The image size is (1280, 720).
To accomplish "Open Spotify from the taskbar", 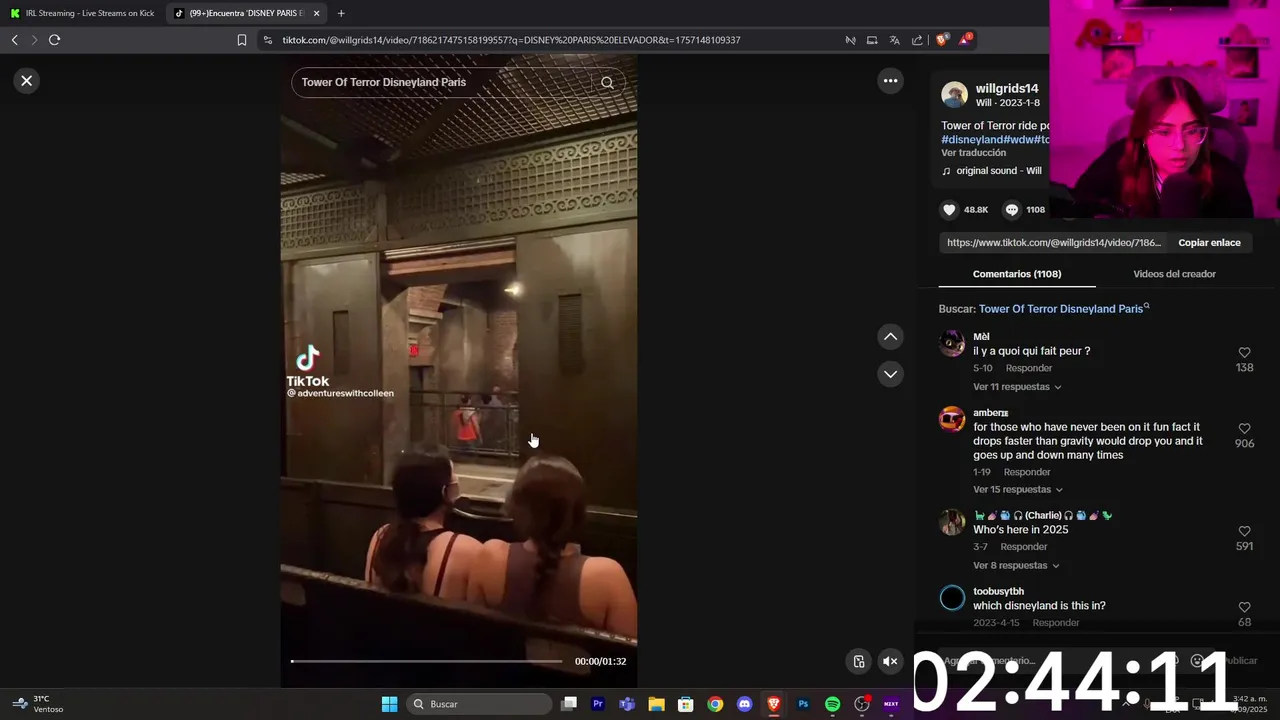I will pos(832,704).
